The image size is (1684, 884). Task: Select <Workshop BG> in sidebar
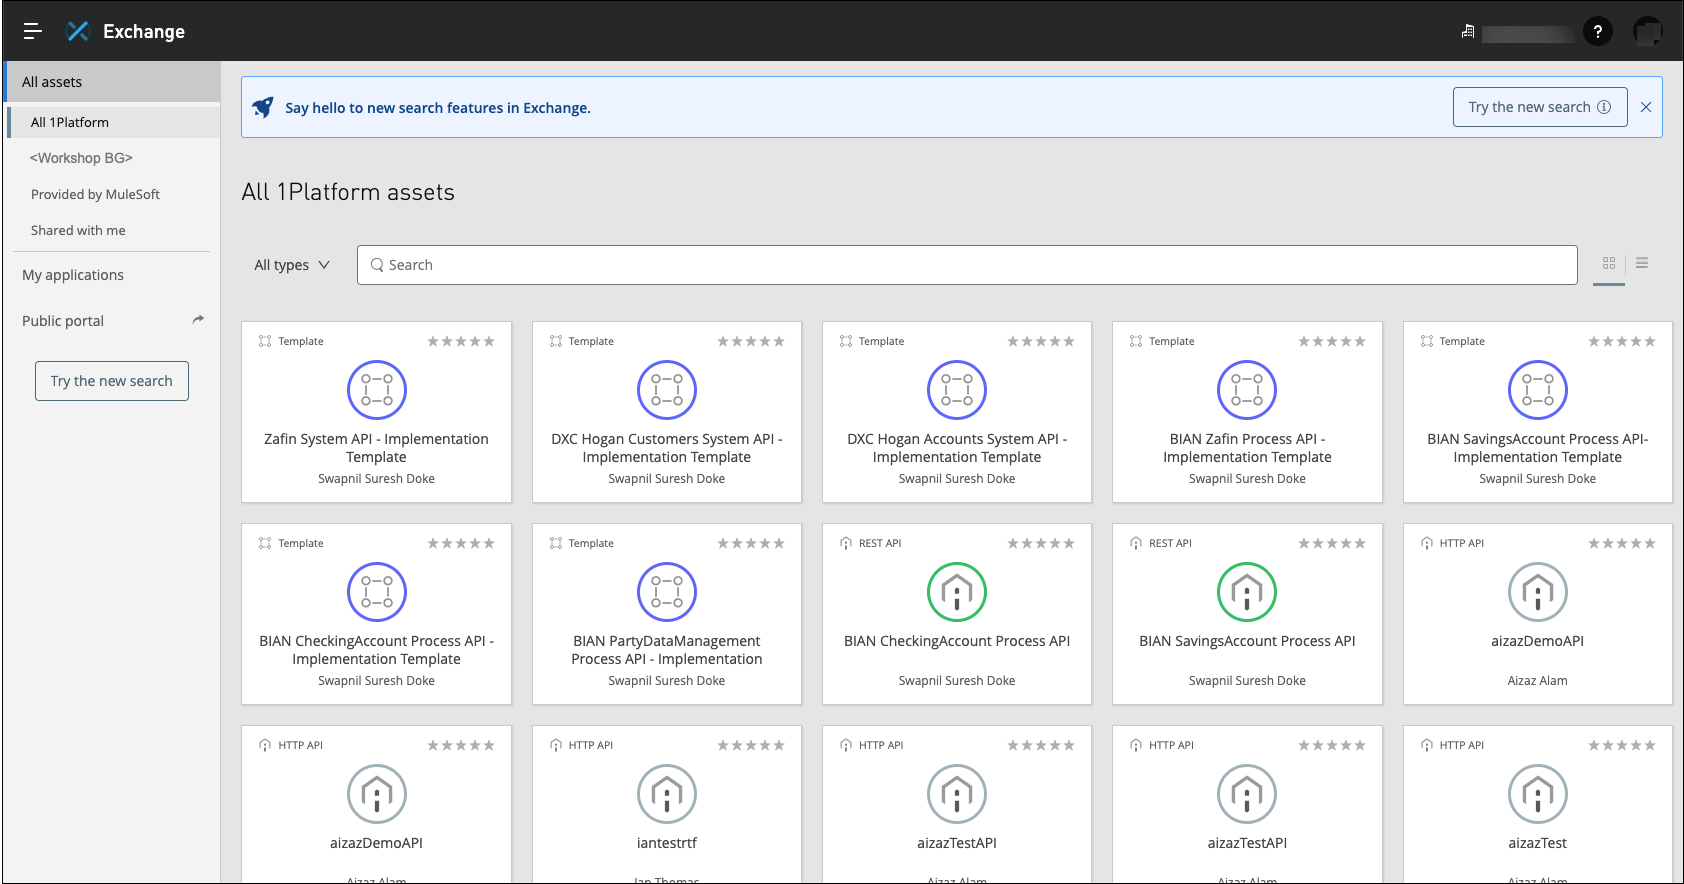pos(81,158)
